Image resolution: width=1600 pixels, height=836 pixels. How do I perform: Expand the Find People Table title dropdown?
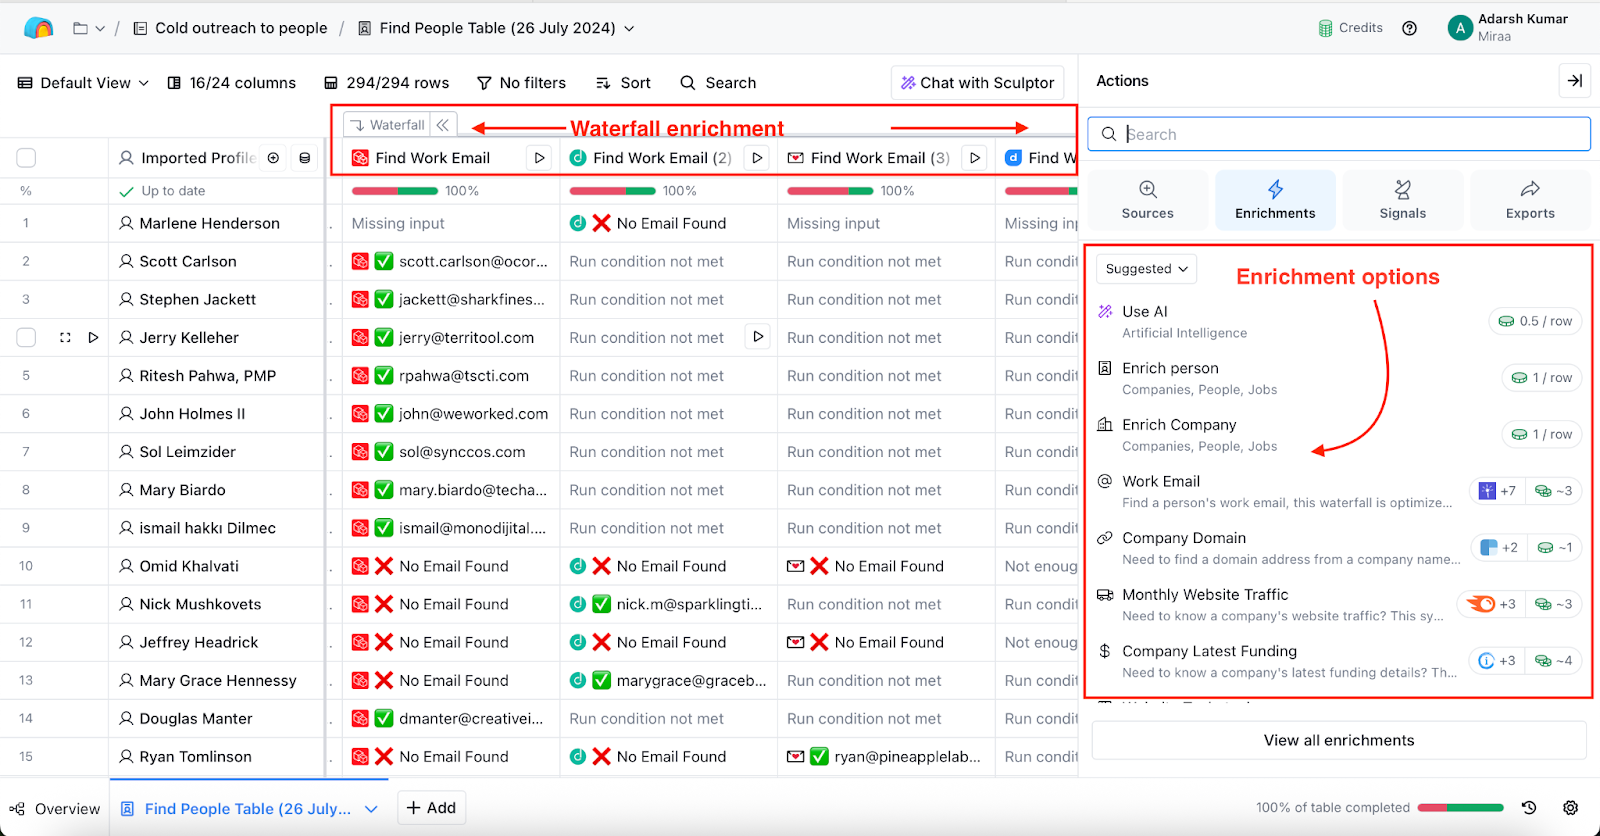(629, 28)
